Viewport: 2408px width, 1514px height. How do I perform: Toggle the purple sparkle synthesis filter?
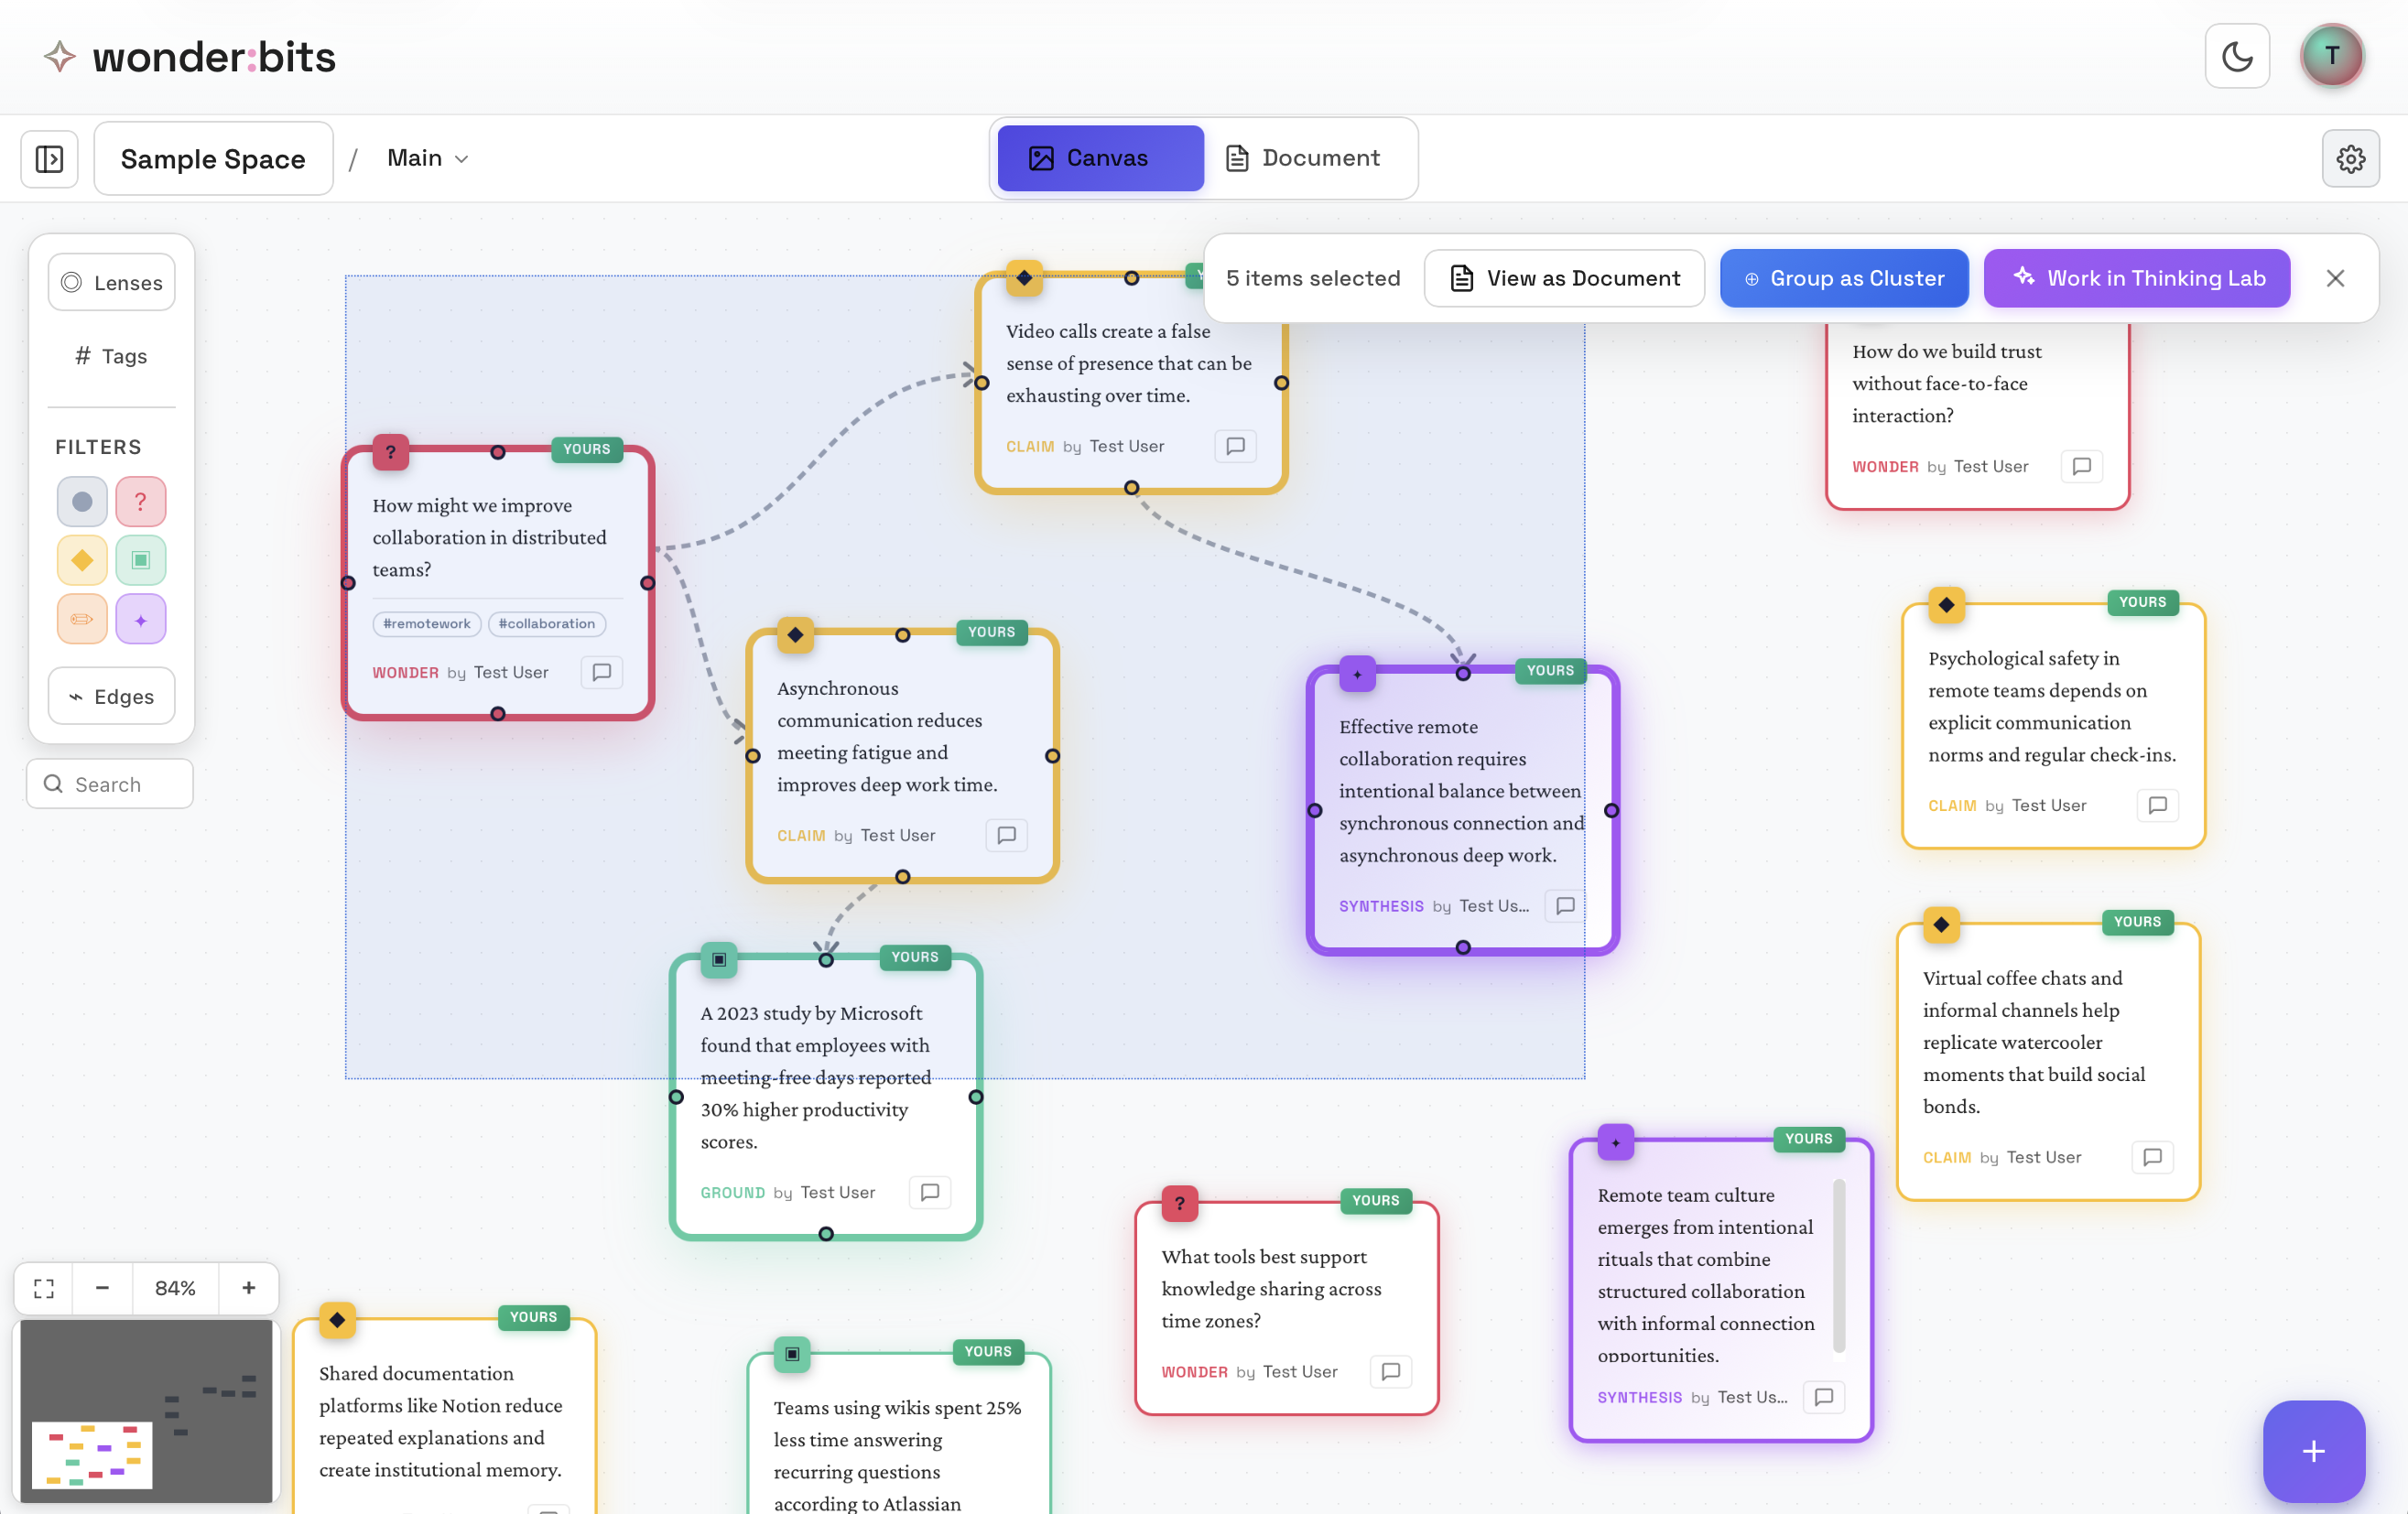tap(140, 620)
